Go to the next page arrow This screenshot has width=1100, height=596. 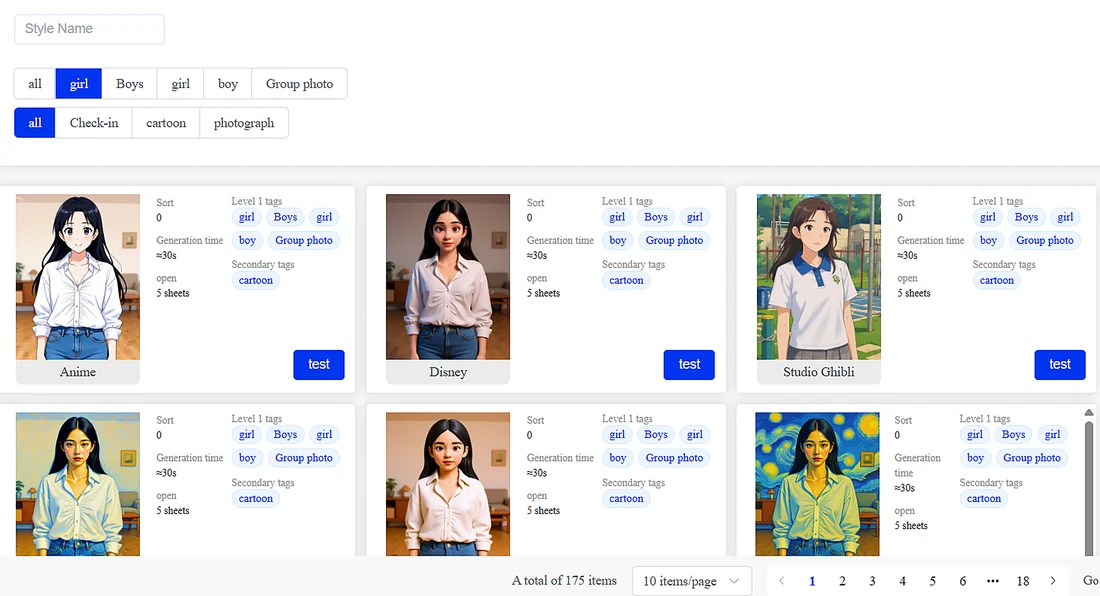(x=1053, y=581)
